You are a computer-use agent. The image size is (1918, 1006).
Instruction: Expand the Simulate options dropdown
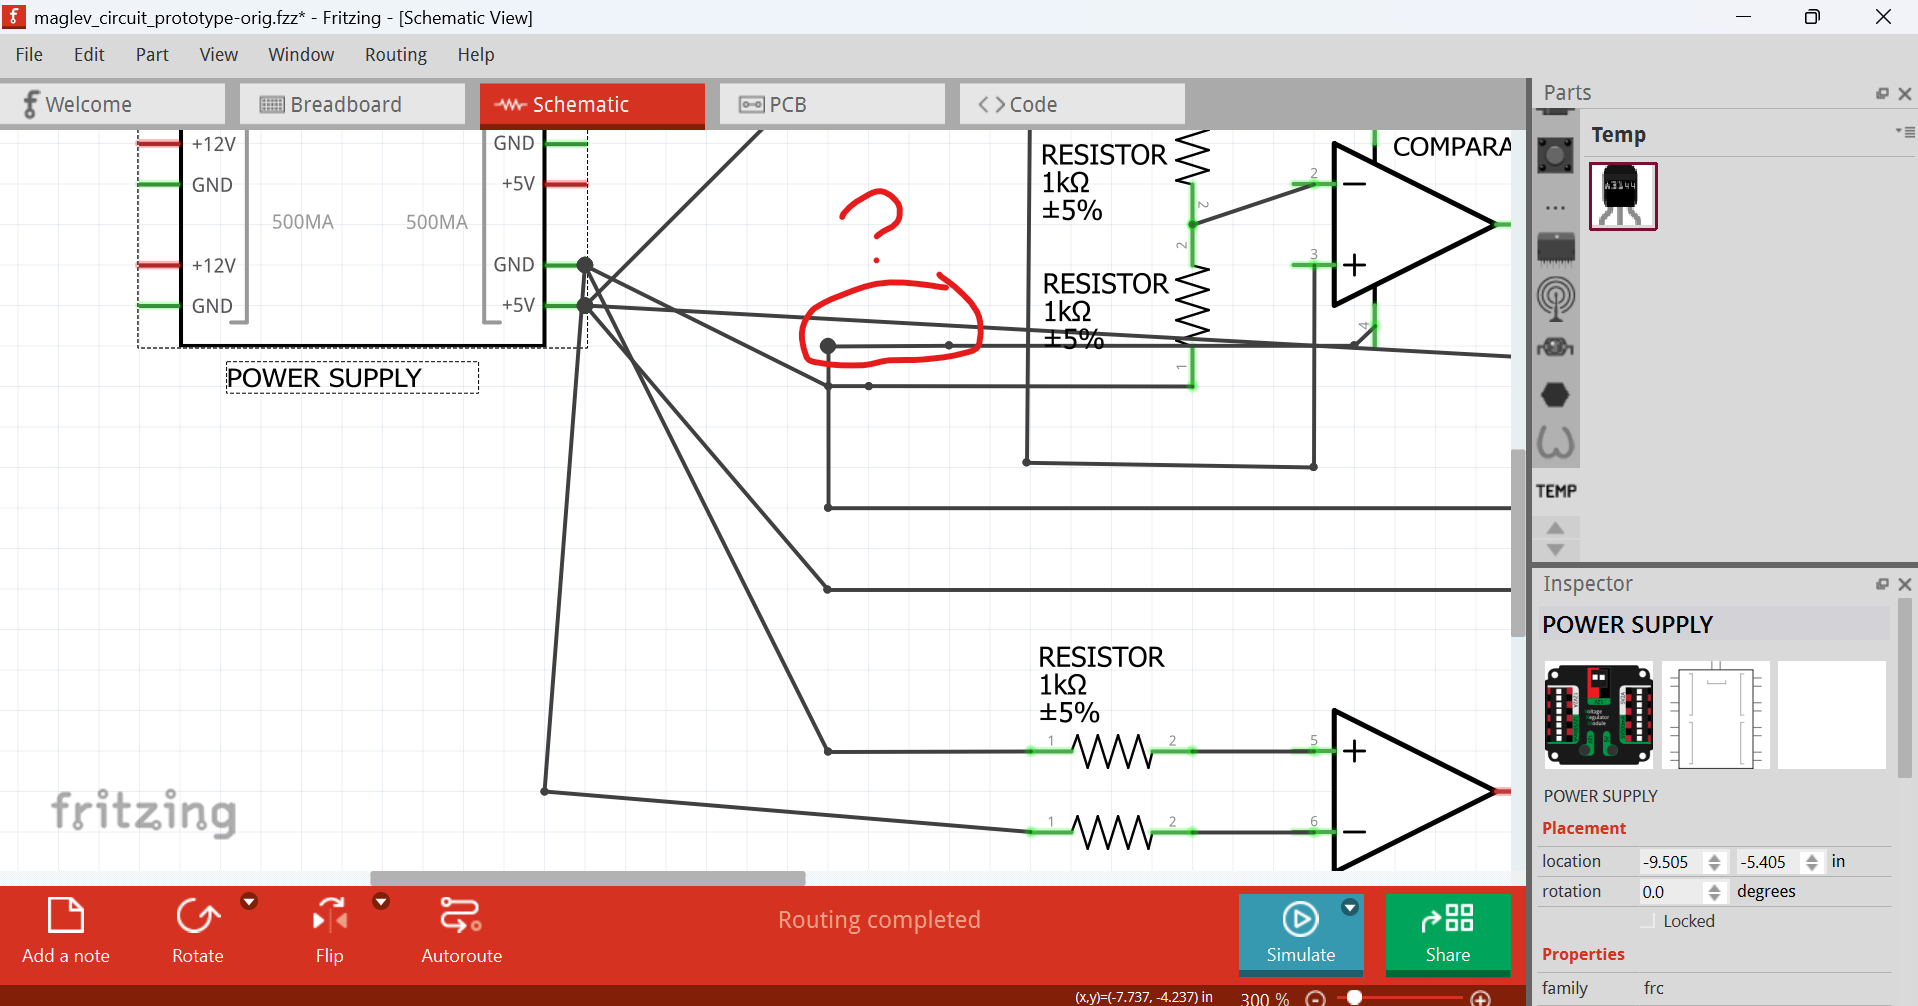pyautogui.click(x=1350, y=907)
